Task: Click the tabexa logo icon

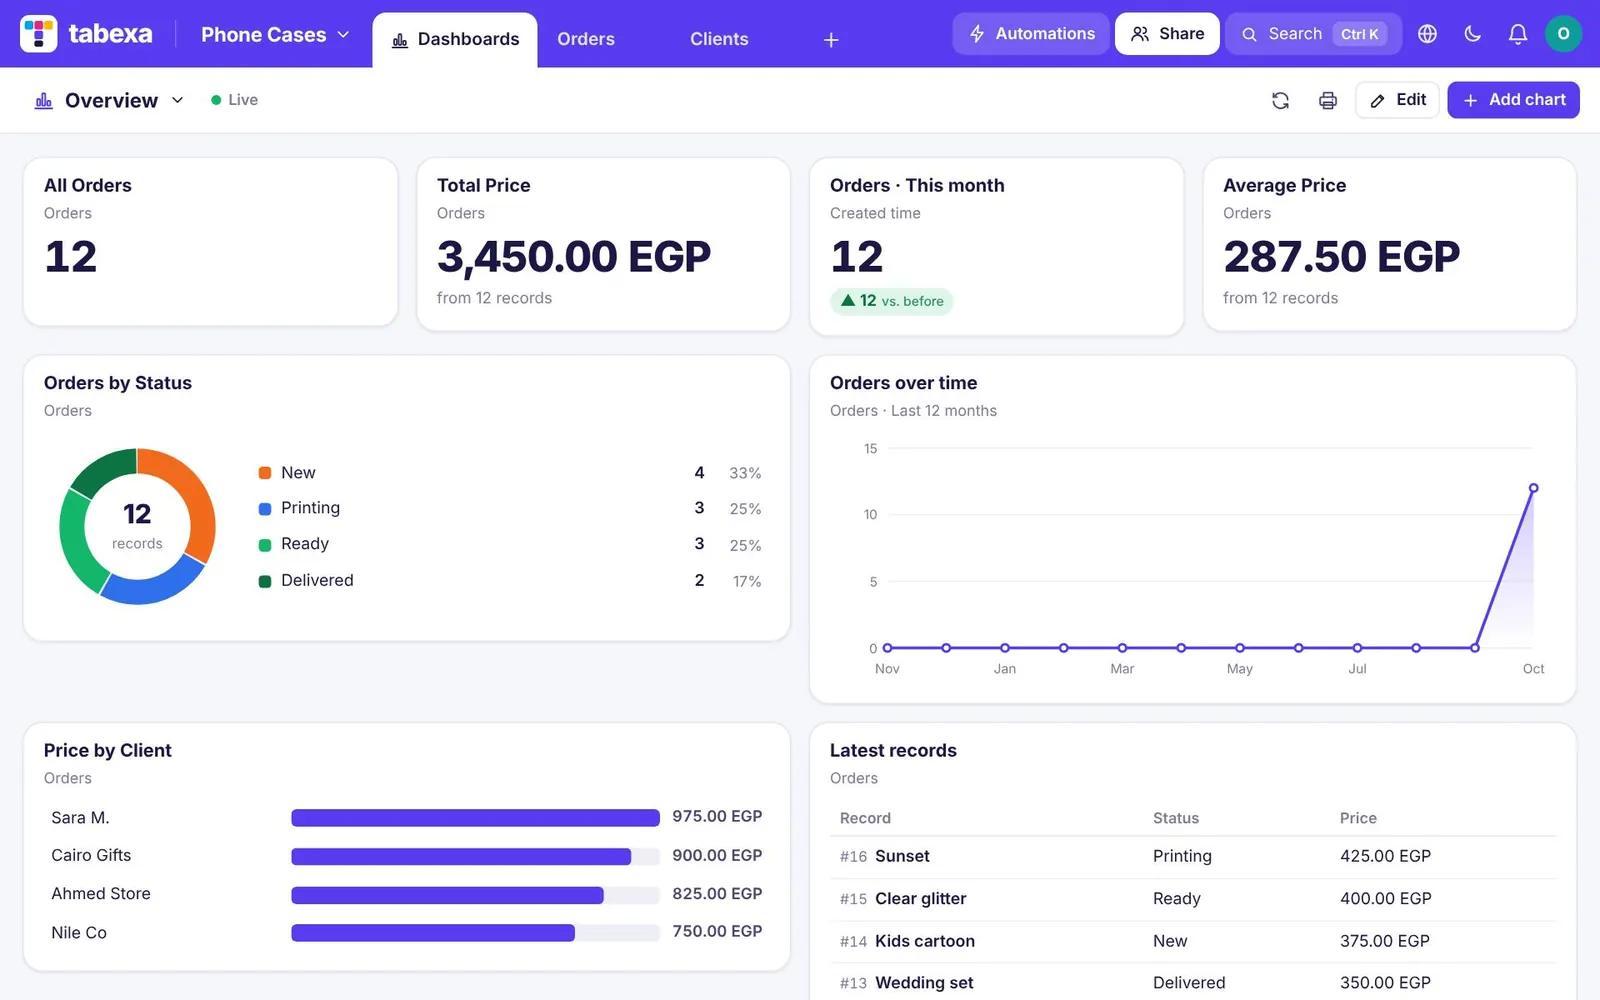Action: [x=39, y=34]
